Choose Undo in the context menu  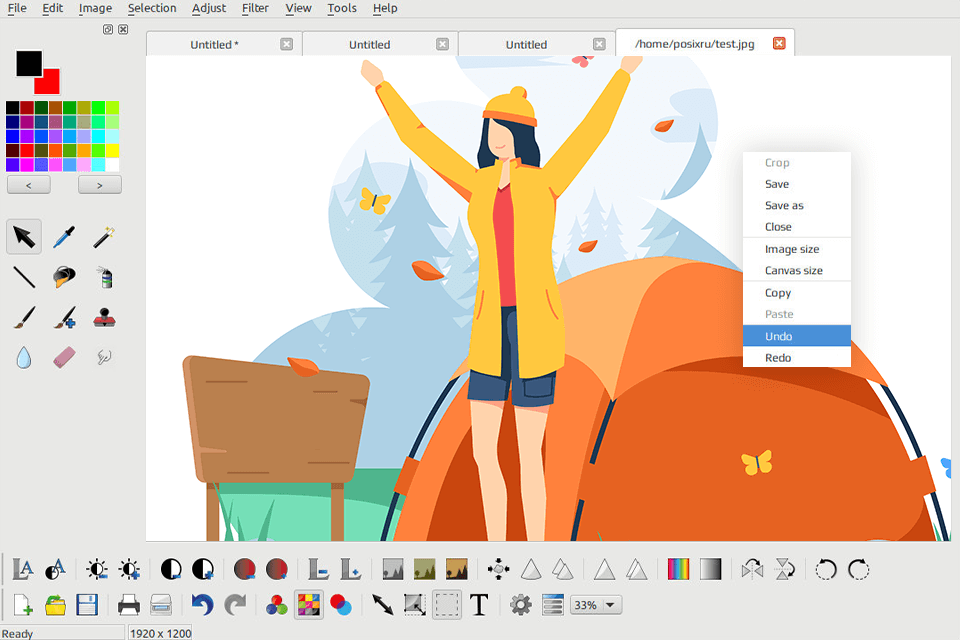point(797,336)
